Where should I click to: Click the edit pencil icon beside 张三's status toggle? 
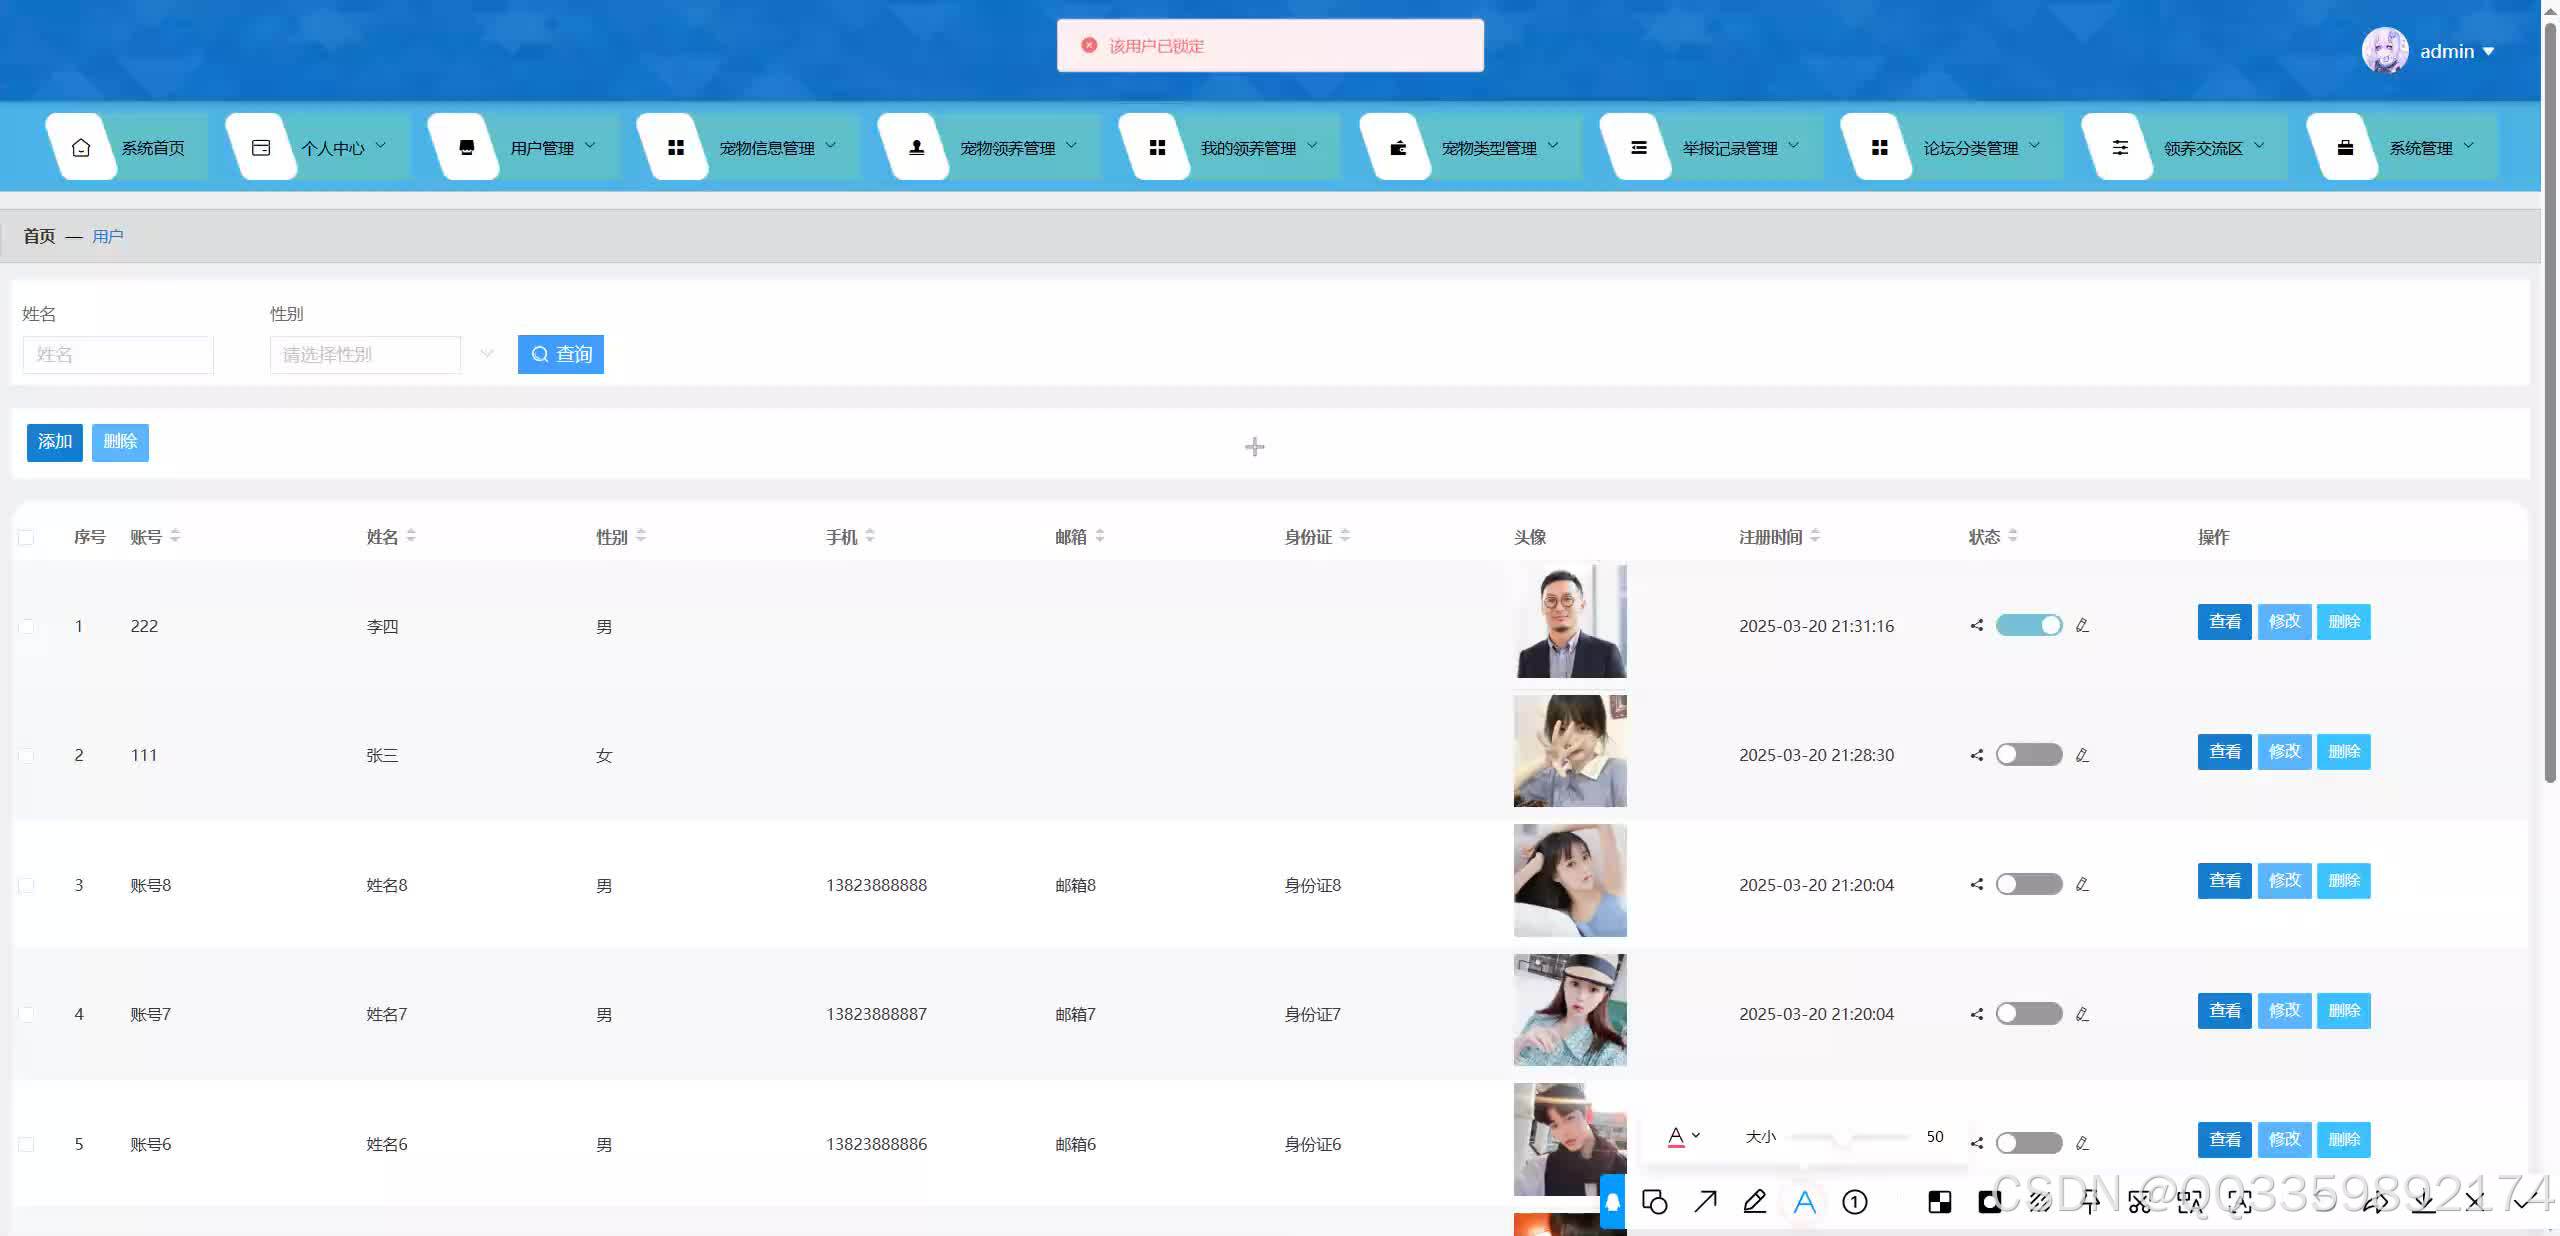2082,755
